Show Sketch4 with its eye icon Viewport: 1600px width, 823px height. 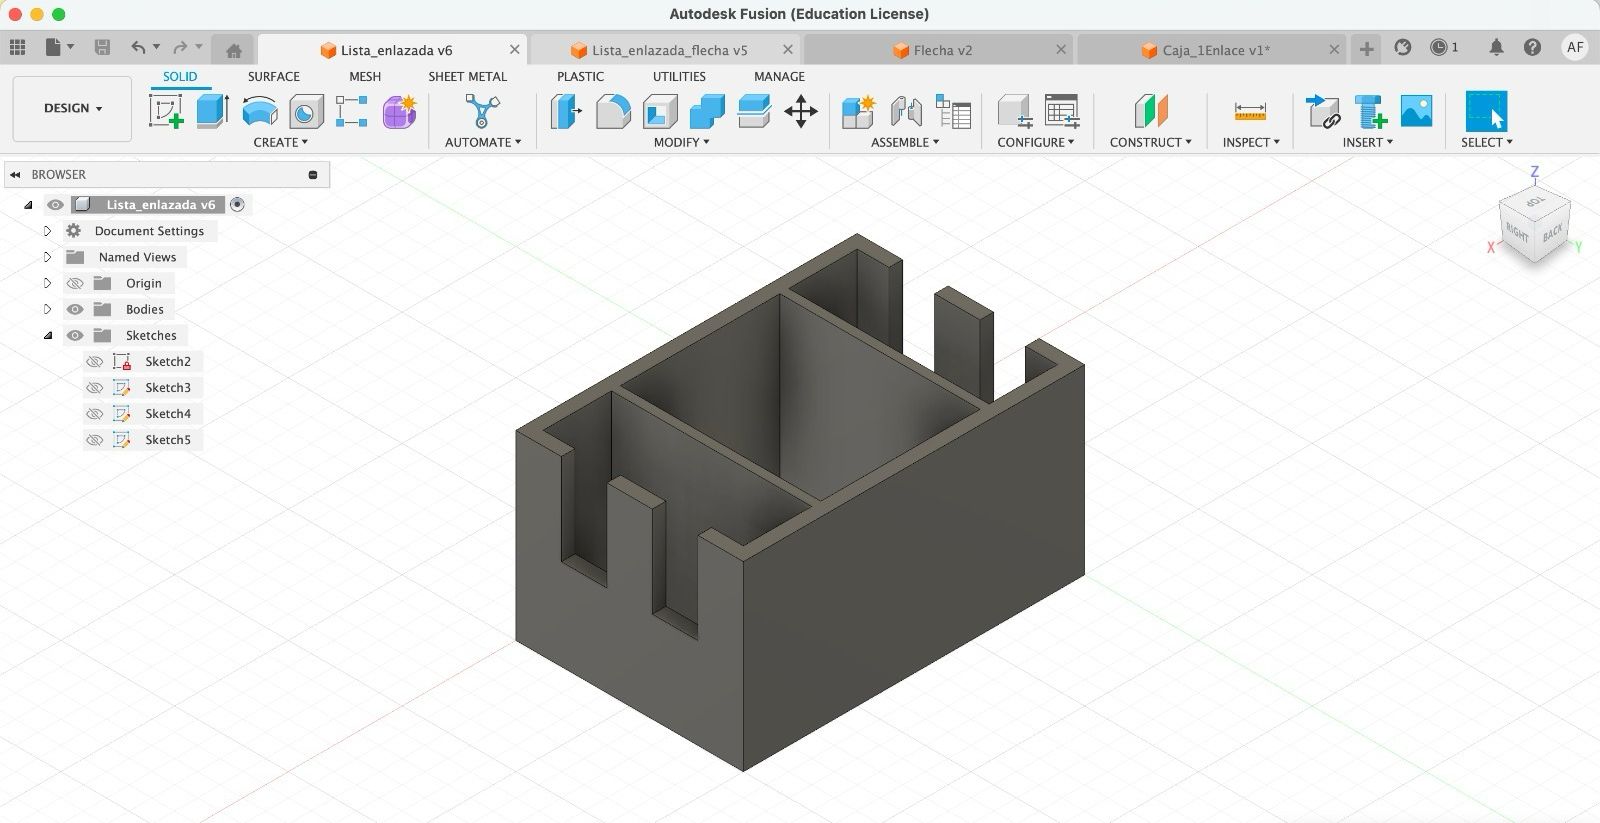click(94, 414)
